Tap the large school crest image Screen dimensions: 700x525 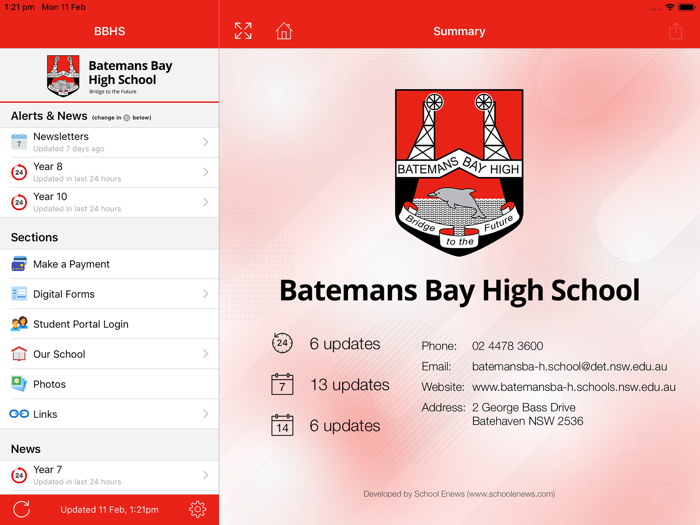[459, 172]
